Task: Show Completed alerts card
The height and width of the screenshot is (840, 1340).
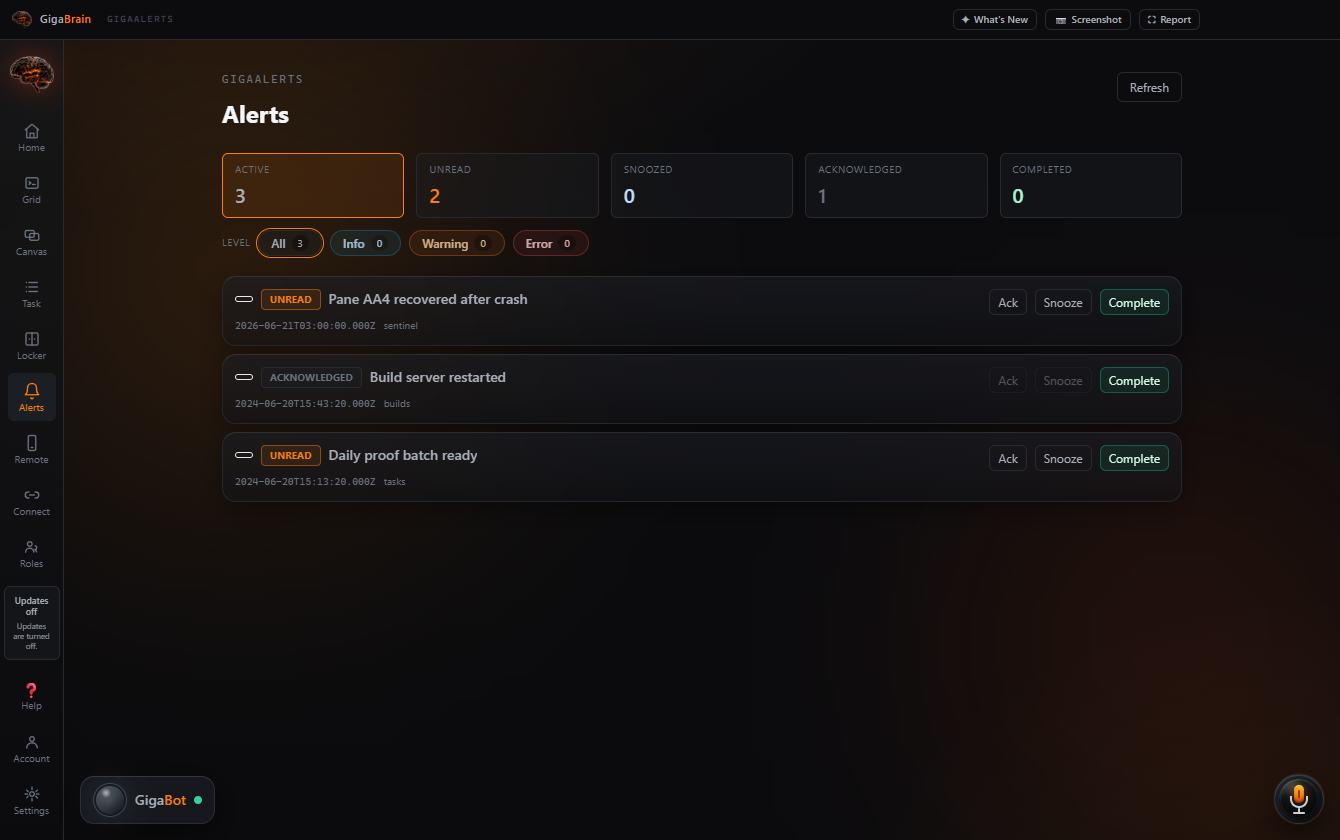Action: 1091,185
